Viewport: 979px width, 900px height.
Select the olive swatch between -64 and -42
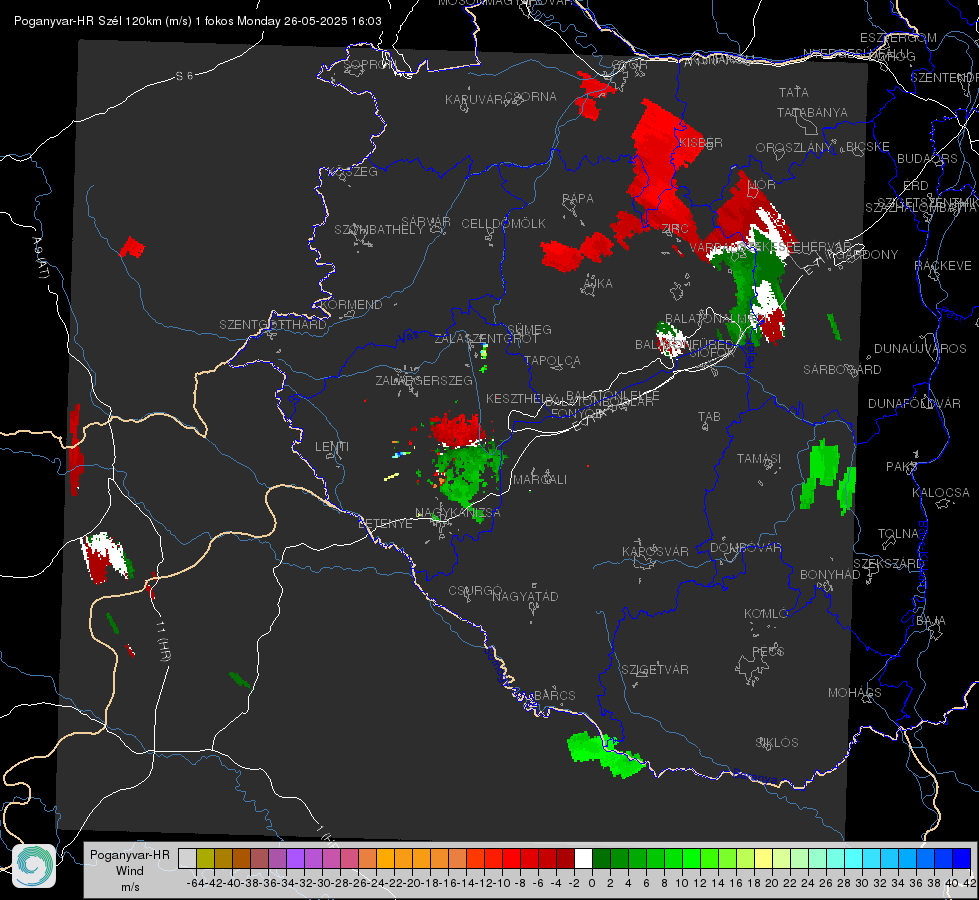(x=205, y=858)
